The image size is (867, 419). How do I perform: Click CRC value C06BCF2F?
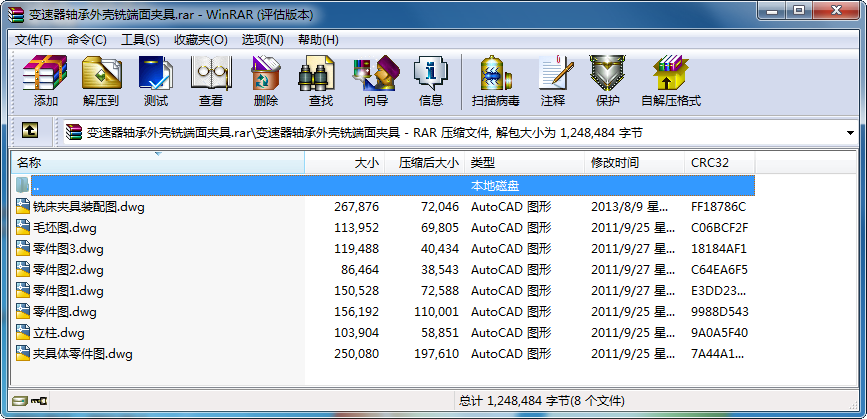pos(720,228)
